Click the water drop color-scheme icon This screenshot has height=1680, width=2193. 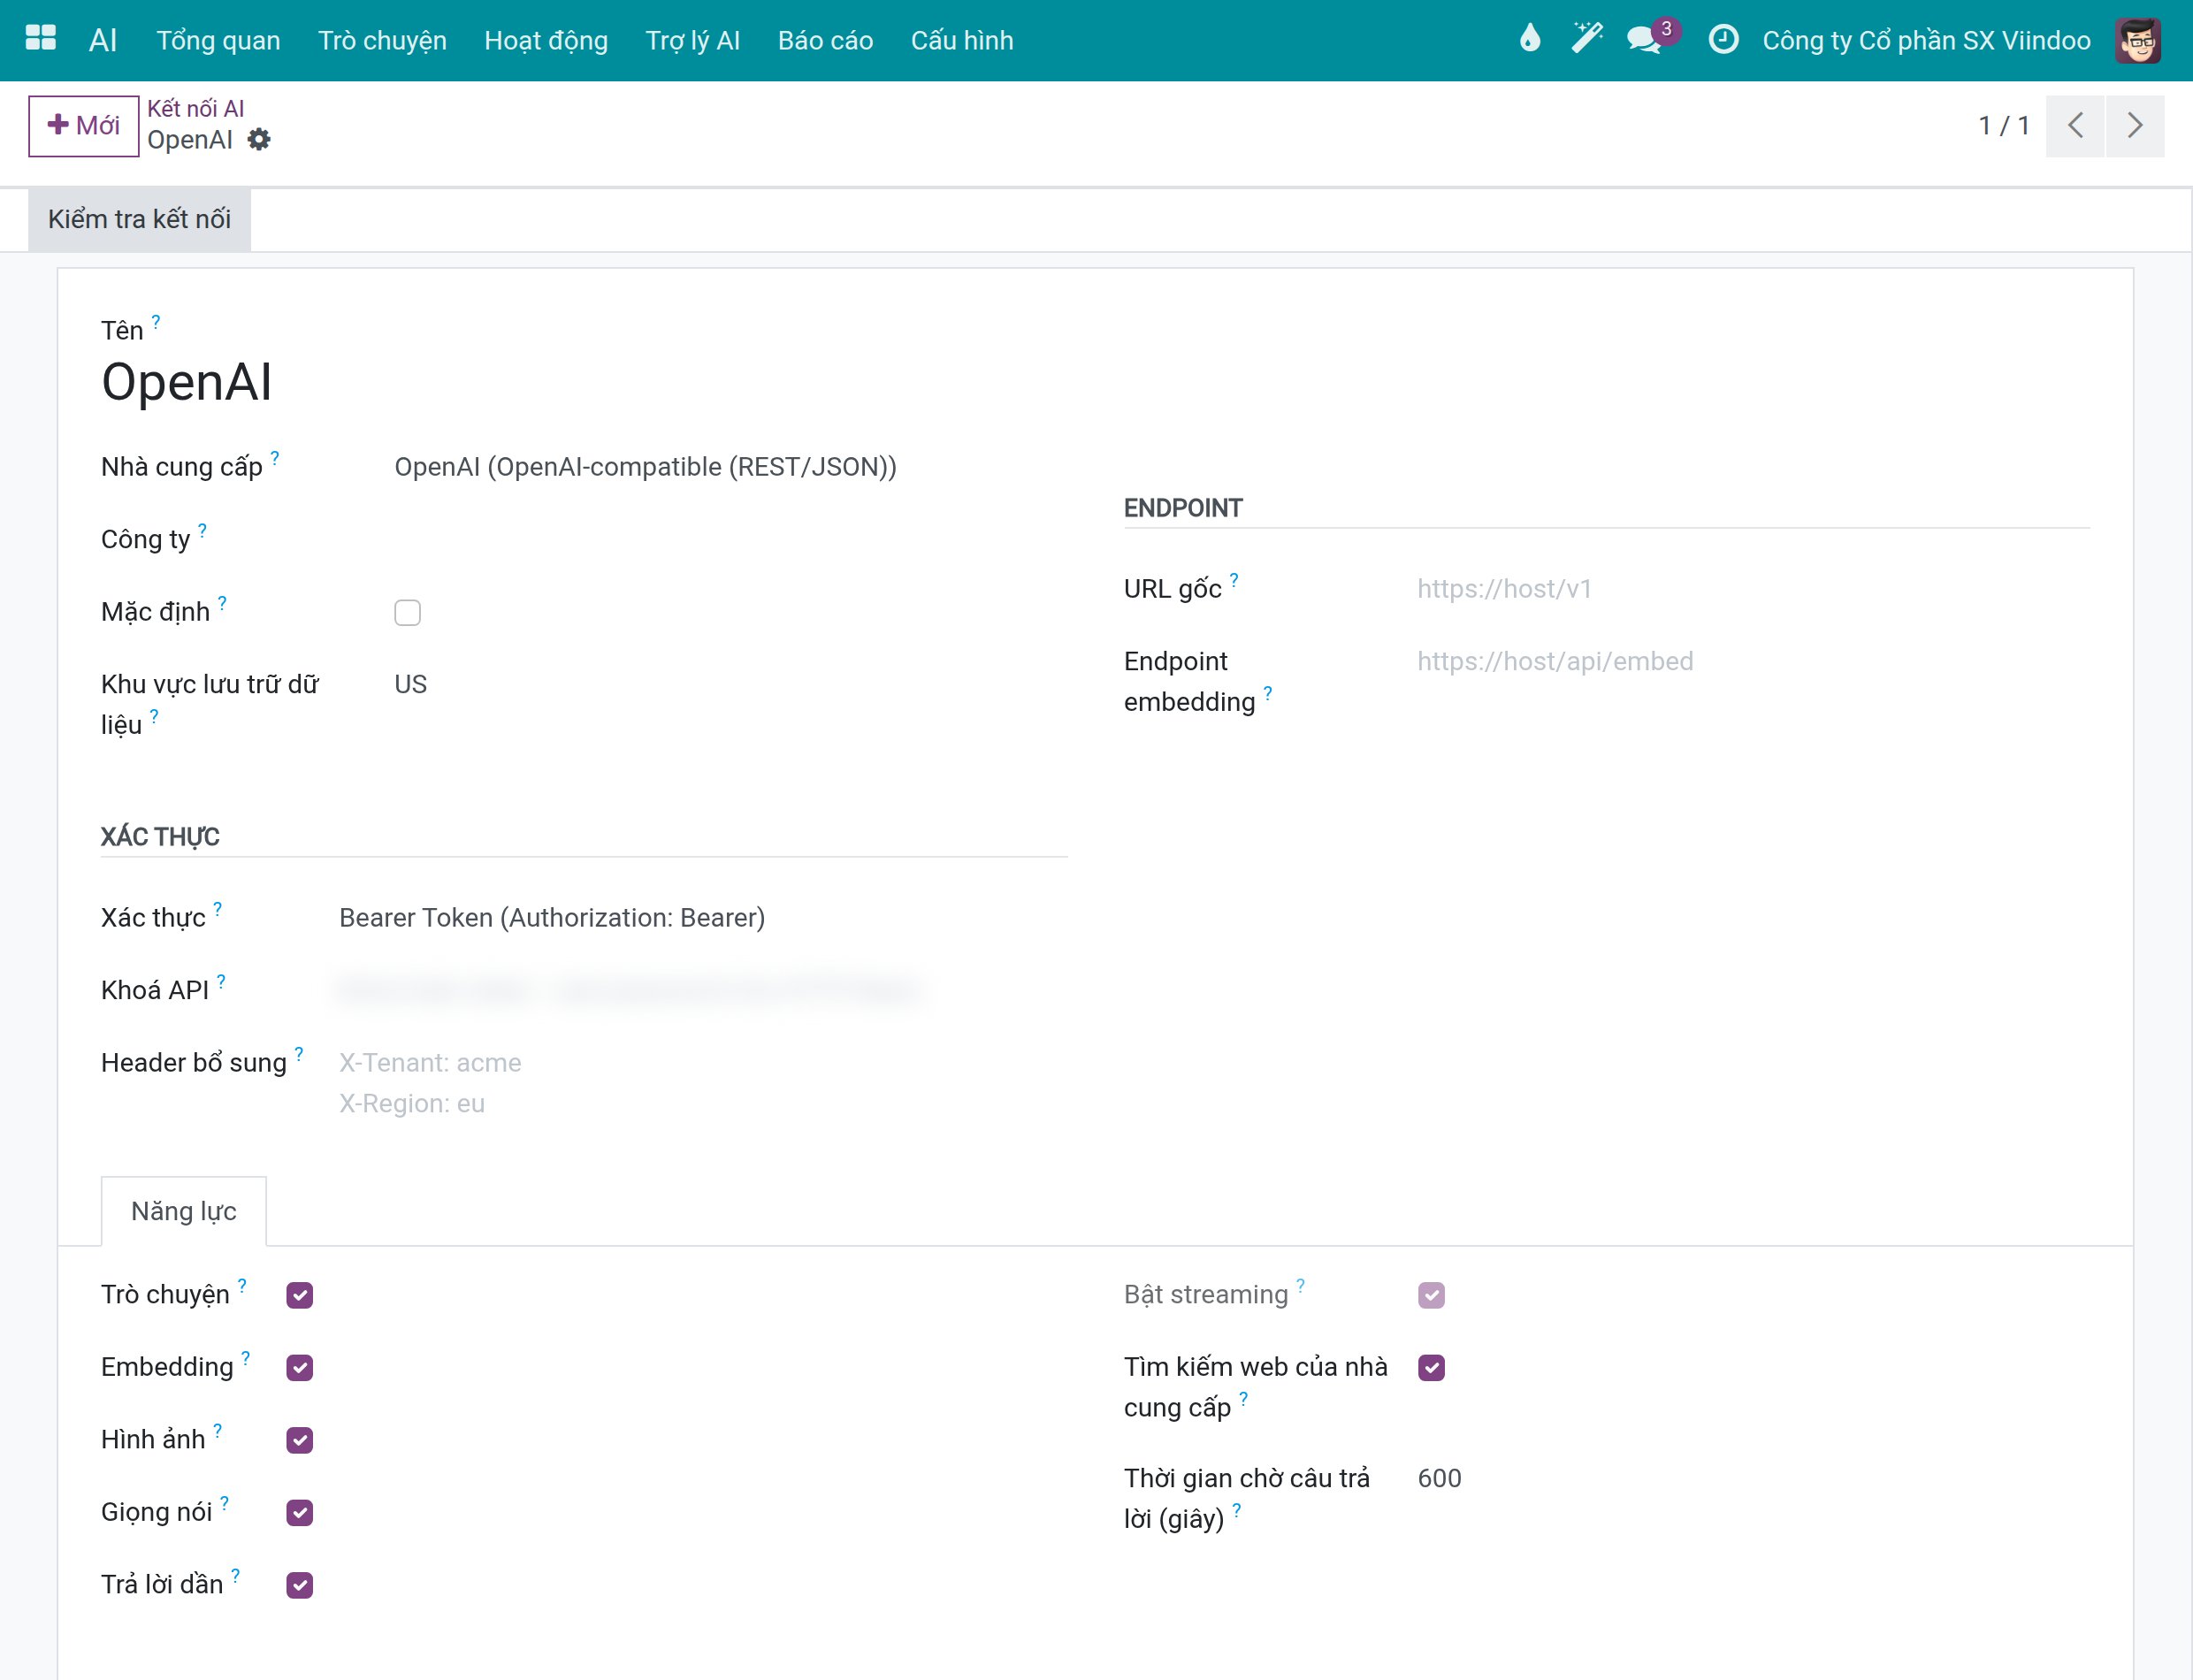tap(1529, 39)
